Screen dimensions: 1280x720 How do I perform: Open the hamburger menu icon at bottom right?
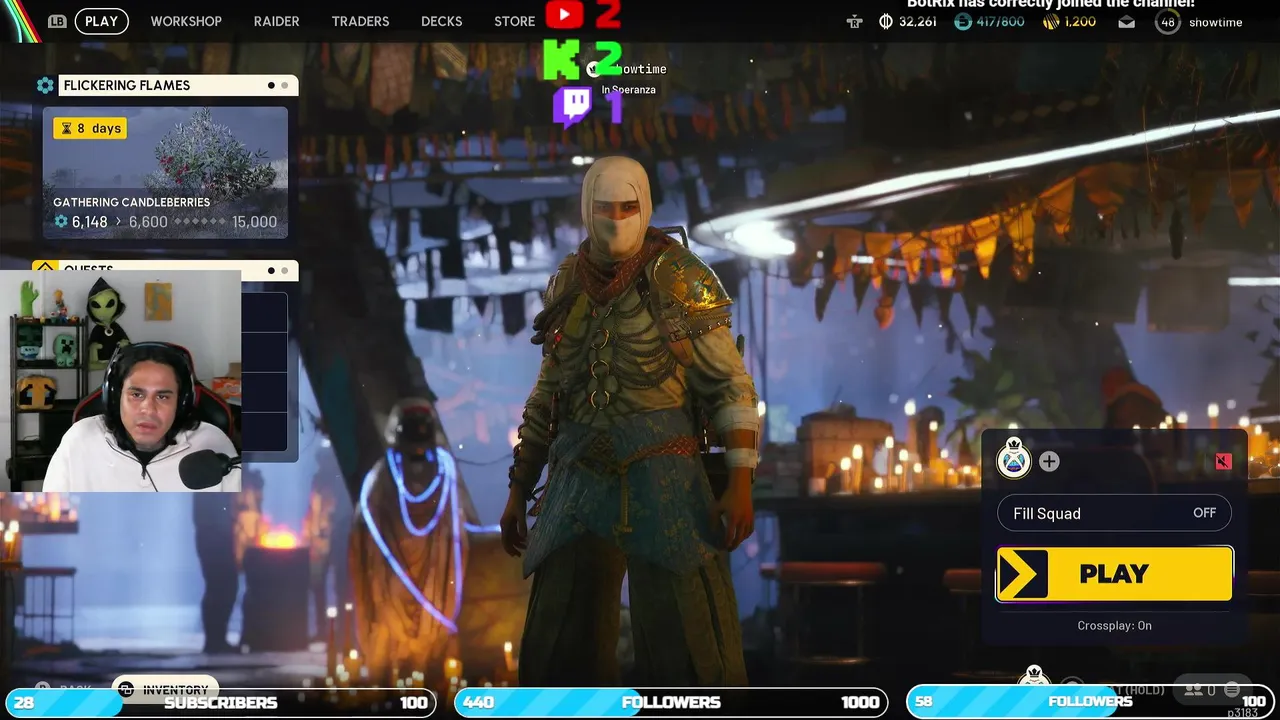click(x=1232, y=689)
